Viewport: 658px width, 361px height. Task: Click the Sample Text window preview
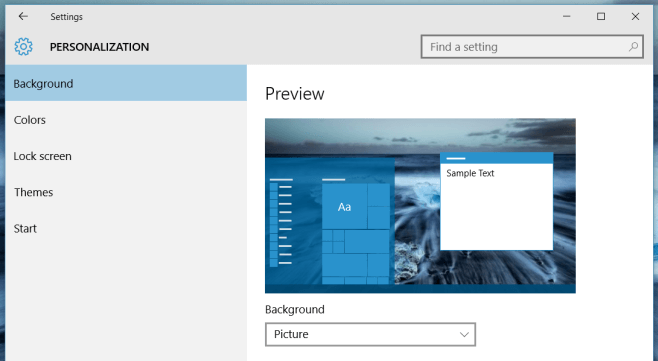click(x=496, y=201)
